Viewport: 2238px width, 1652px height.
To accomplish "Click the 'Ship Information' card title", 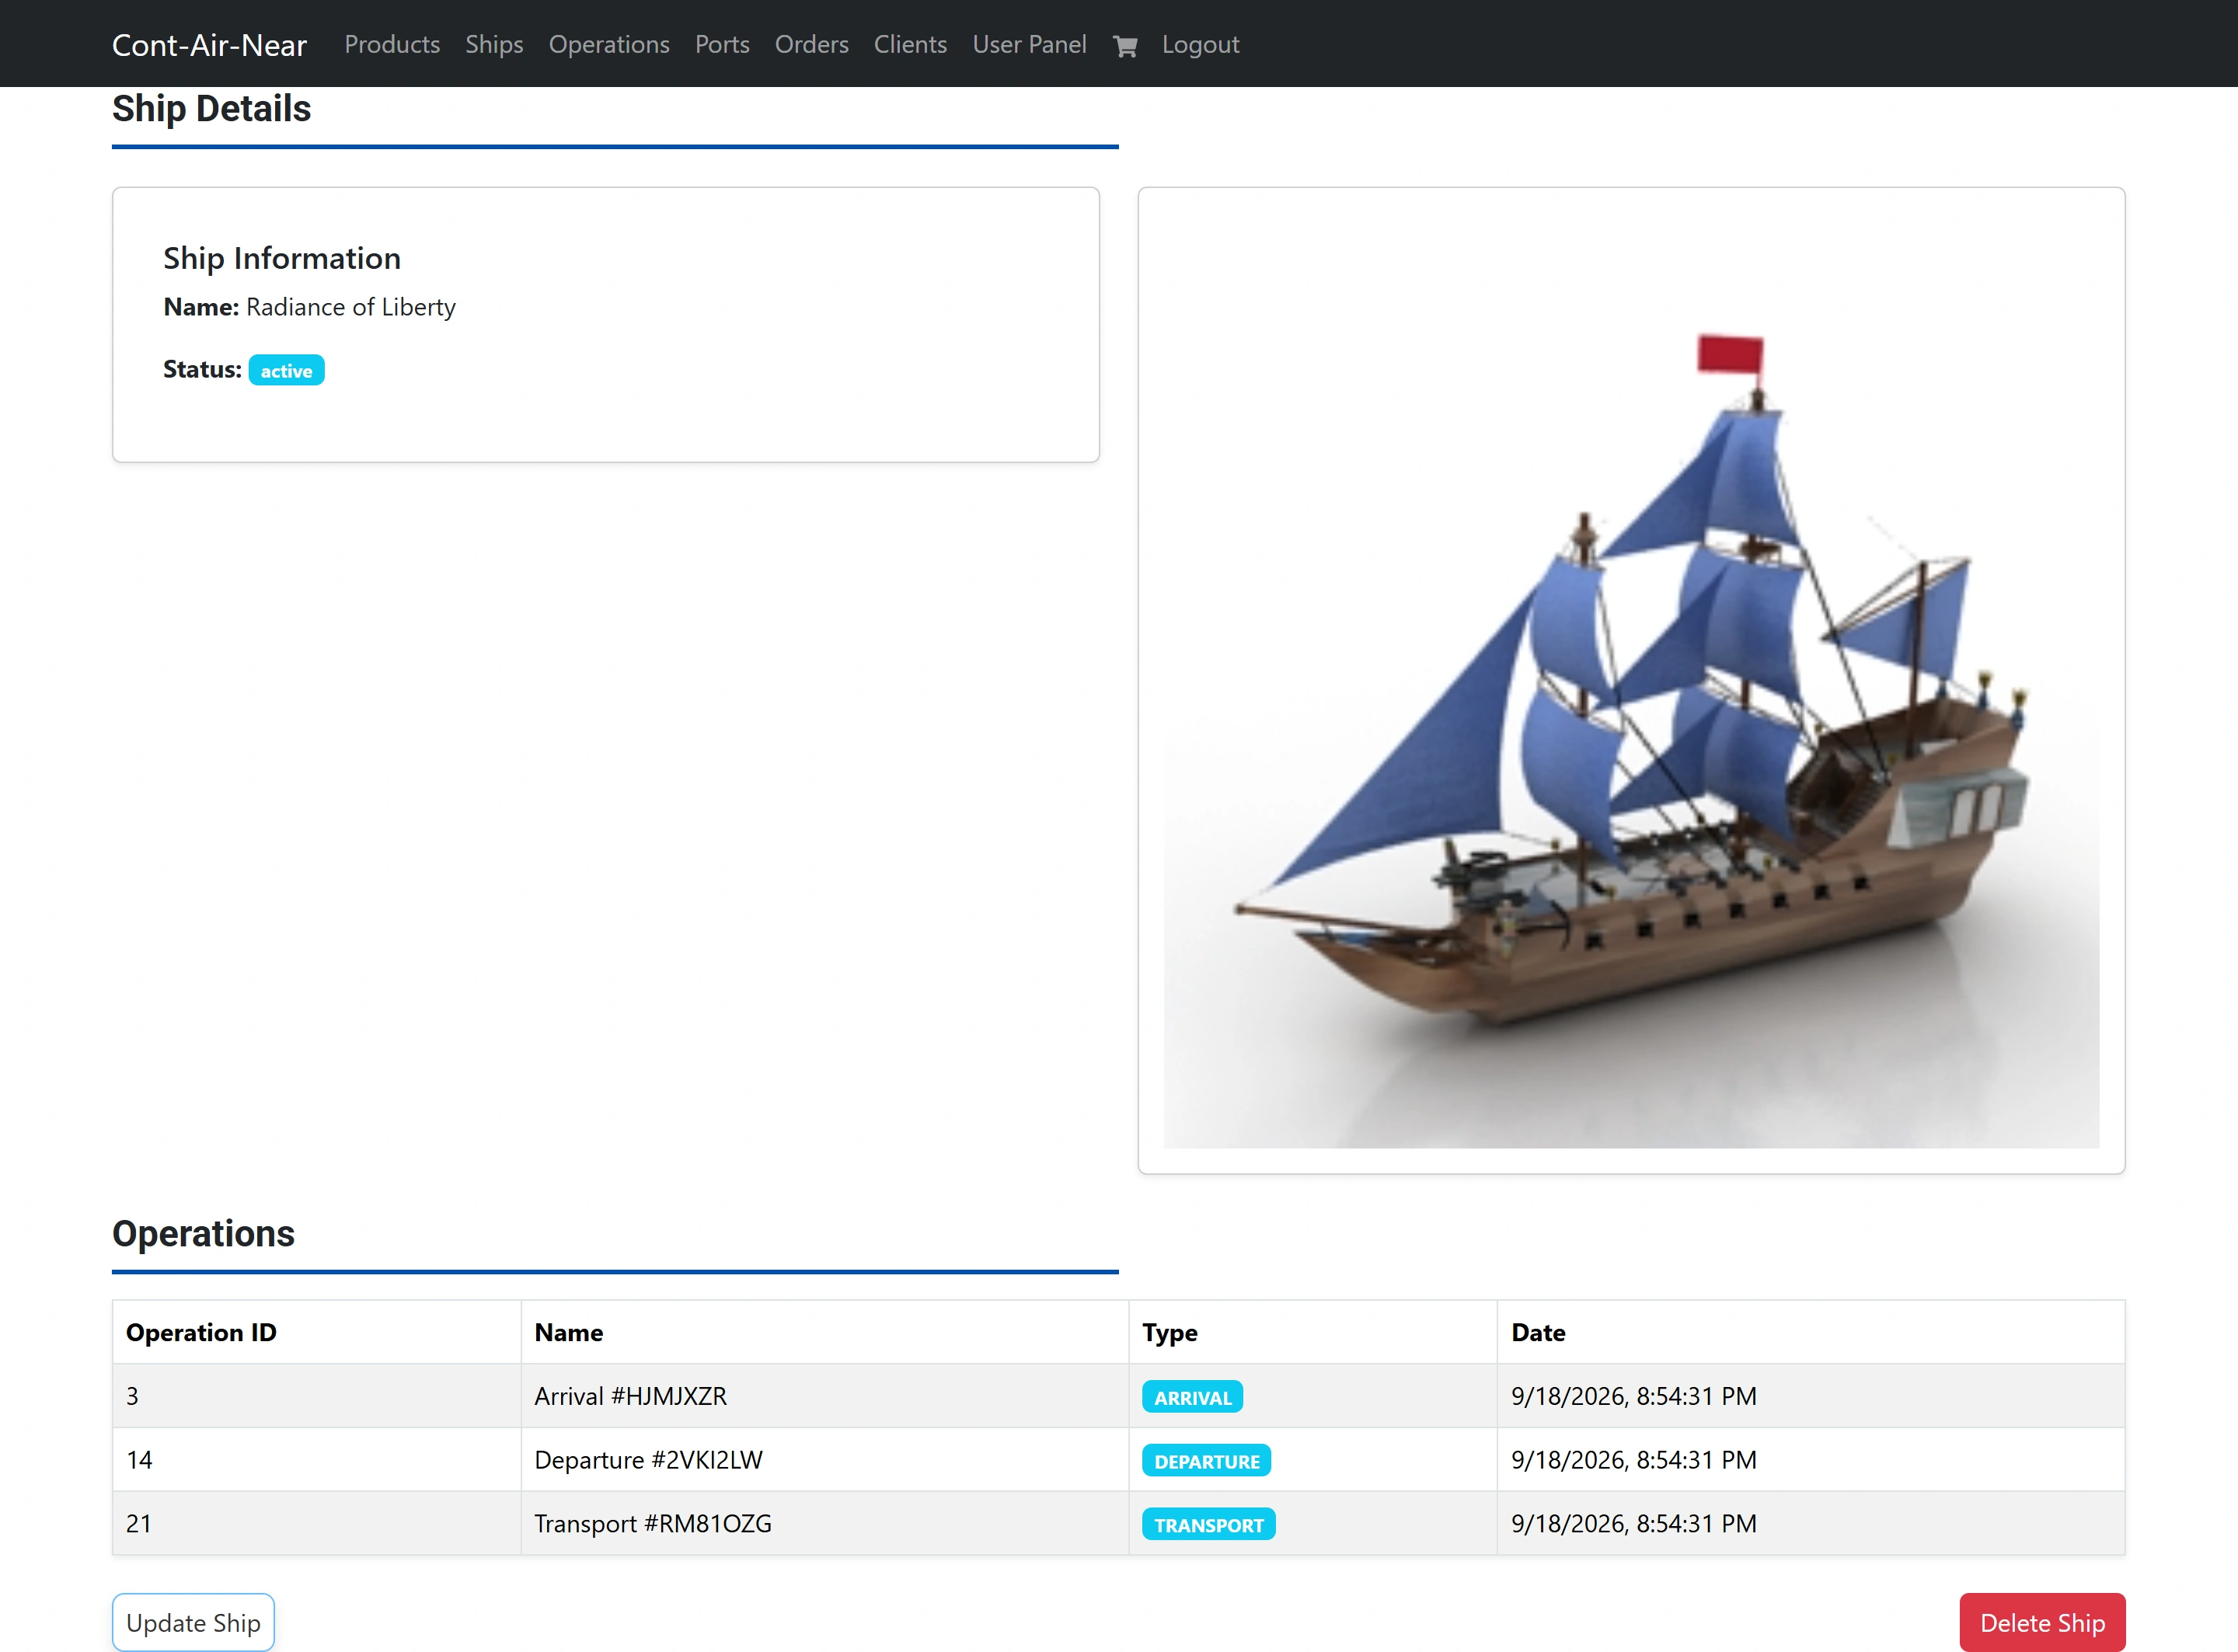I will point(282,258).
